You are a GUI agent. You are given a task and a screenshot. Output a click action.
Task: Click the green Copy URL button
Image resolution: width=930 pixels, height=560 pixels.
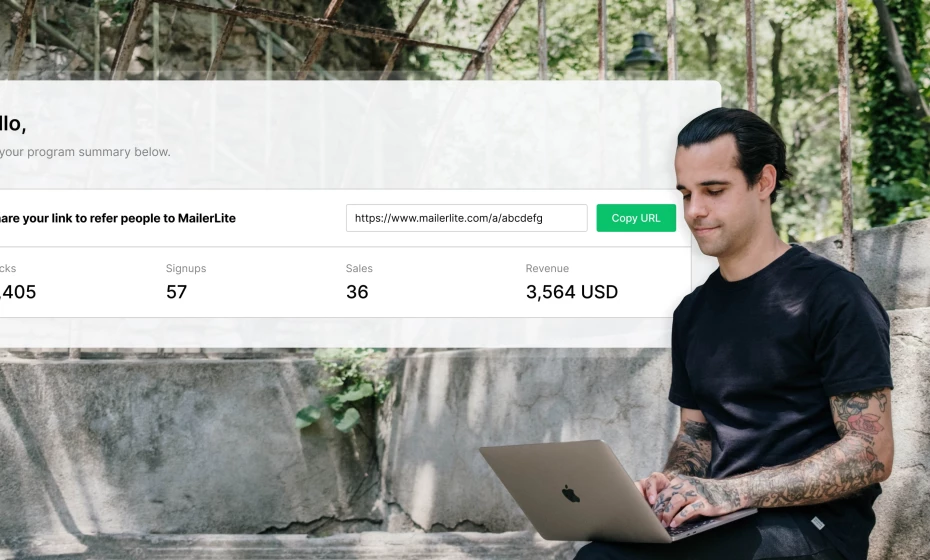click(636, 218)
